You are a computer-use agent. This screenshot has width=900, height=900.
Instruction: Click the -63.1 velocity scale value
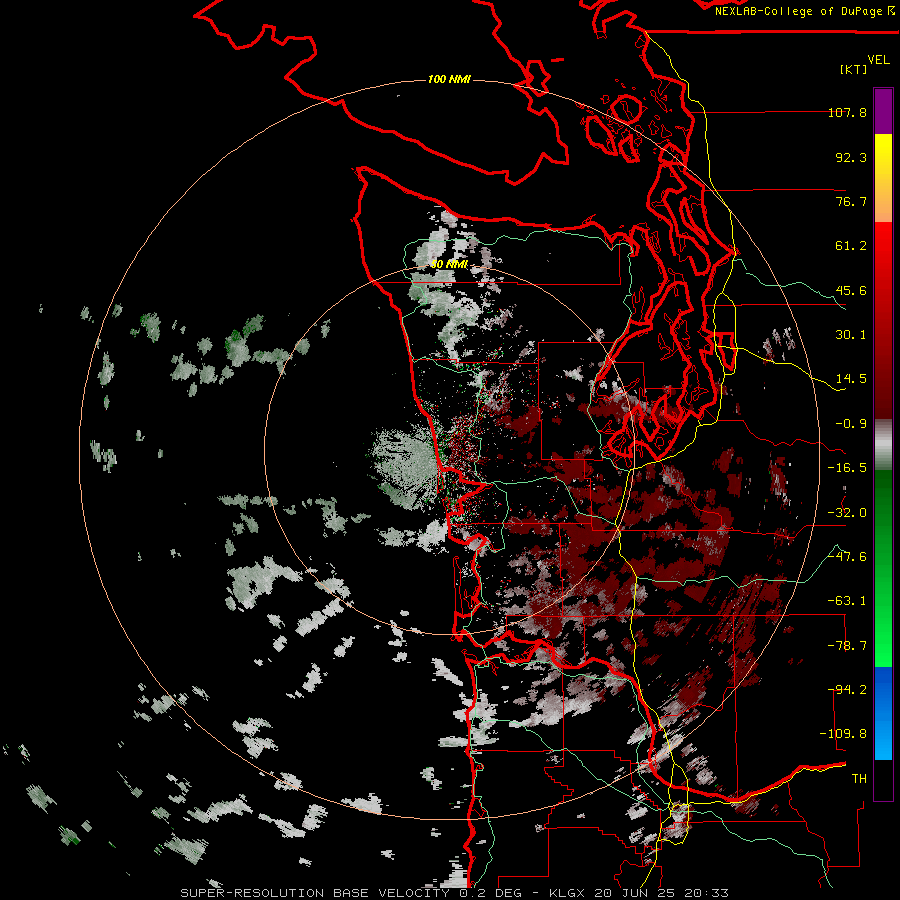847,601
